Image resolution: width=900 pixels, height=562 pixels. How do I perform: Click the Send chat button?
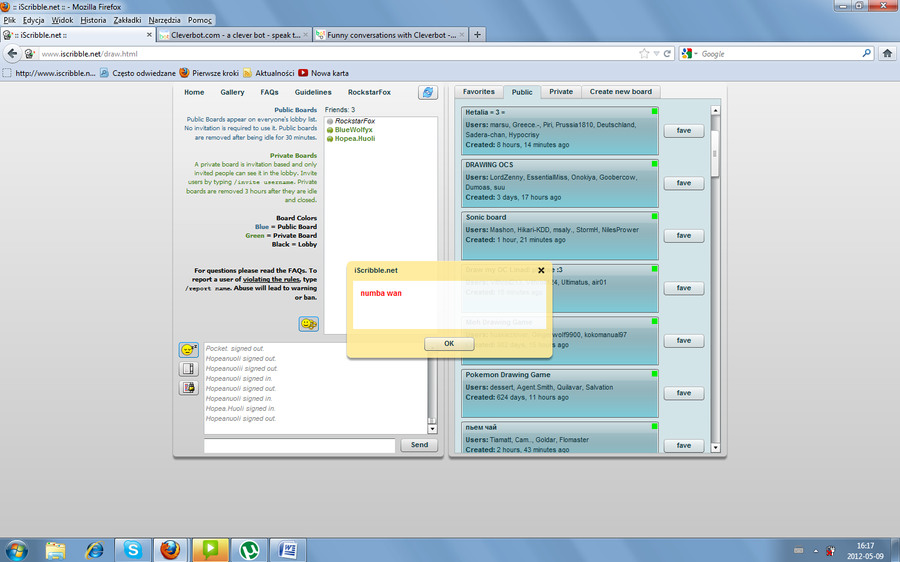tap(419, 445)
